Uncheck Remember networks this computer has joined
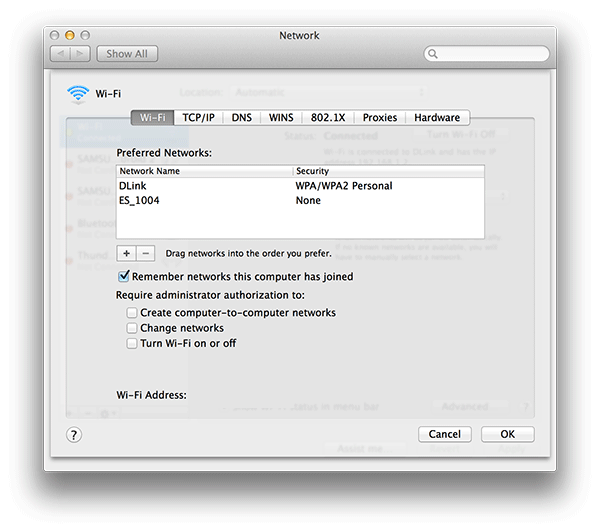The width and height of the screenshot is (600, 532). point(124,276)
